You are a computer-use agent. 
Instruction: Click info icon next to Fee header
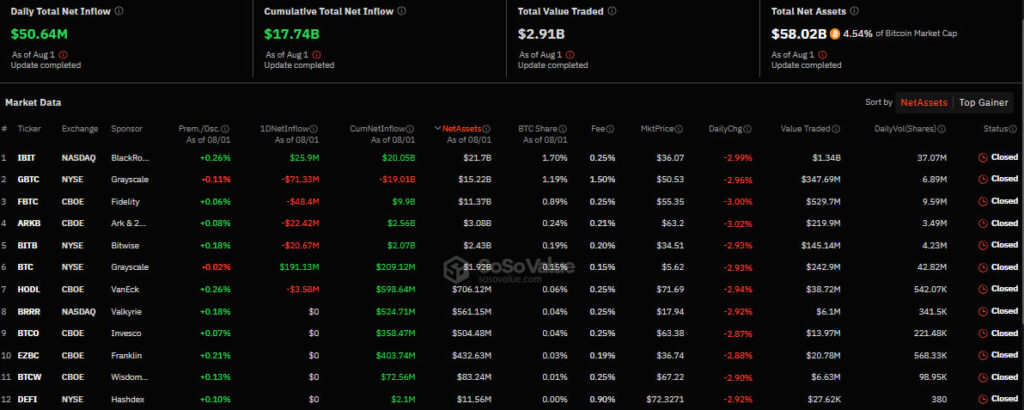pyautogui.click(x=610, y=129)
